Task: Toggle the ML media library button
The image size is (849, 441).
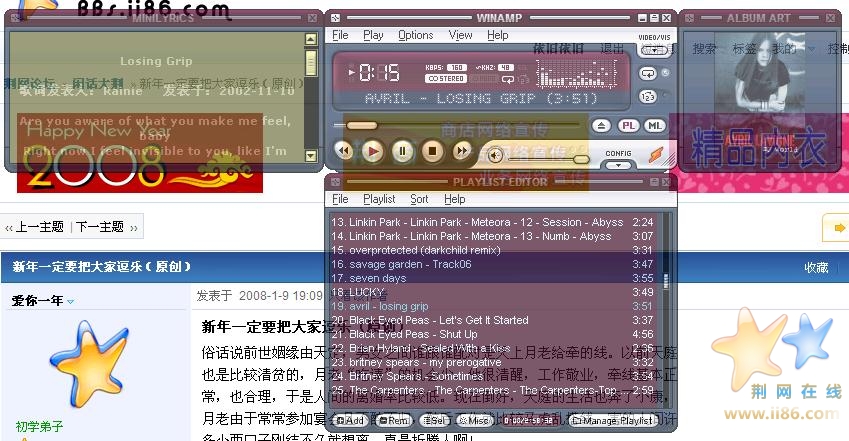Action: (653, 126)
